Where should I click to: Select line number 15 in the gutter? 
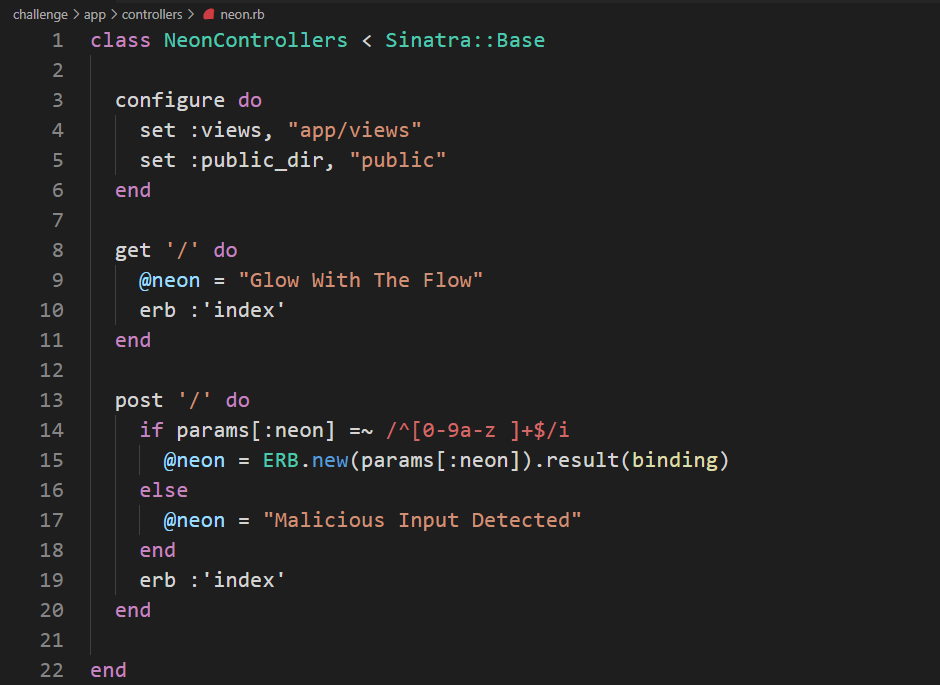coord(52,460)
